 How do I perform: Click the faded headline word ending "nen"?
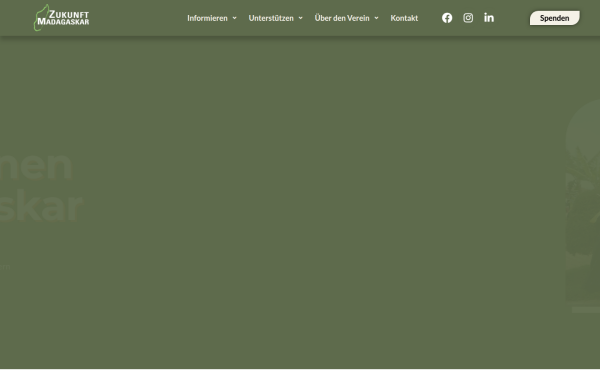(x=36, y=167)
